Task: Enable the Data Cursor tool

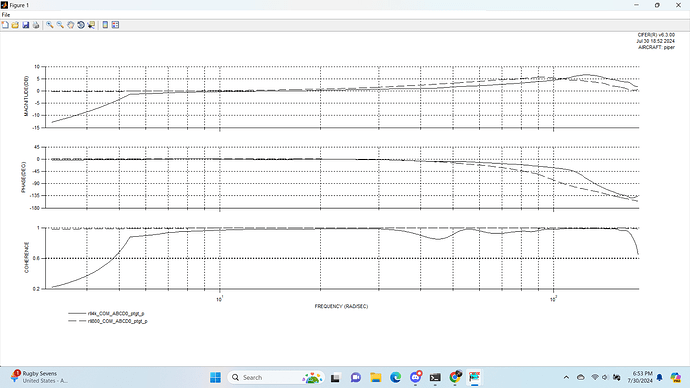Action: tap(91, 25)
